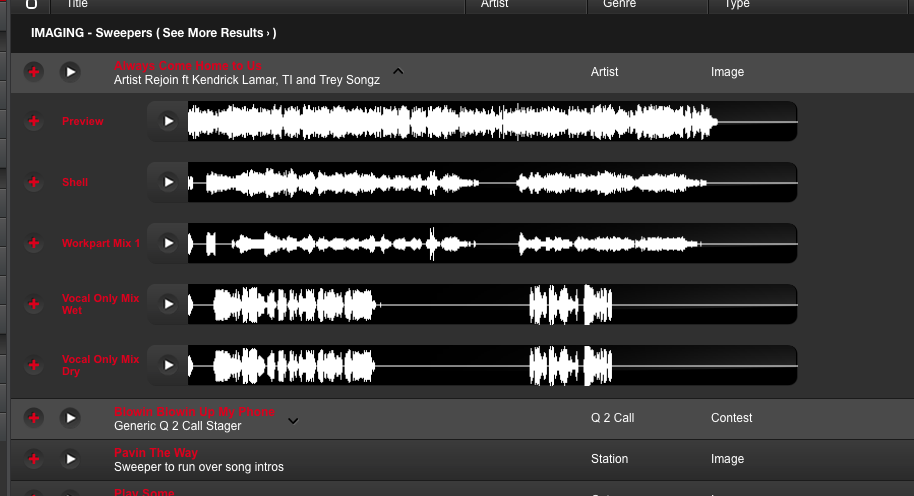Add Workpart Mix 1 with plus icon
Image resolution: width=914 pixels, height=496 pixels.
34,243
